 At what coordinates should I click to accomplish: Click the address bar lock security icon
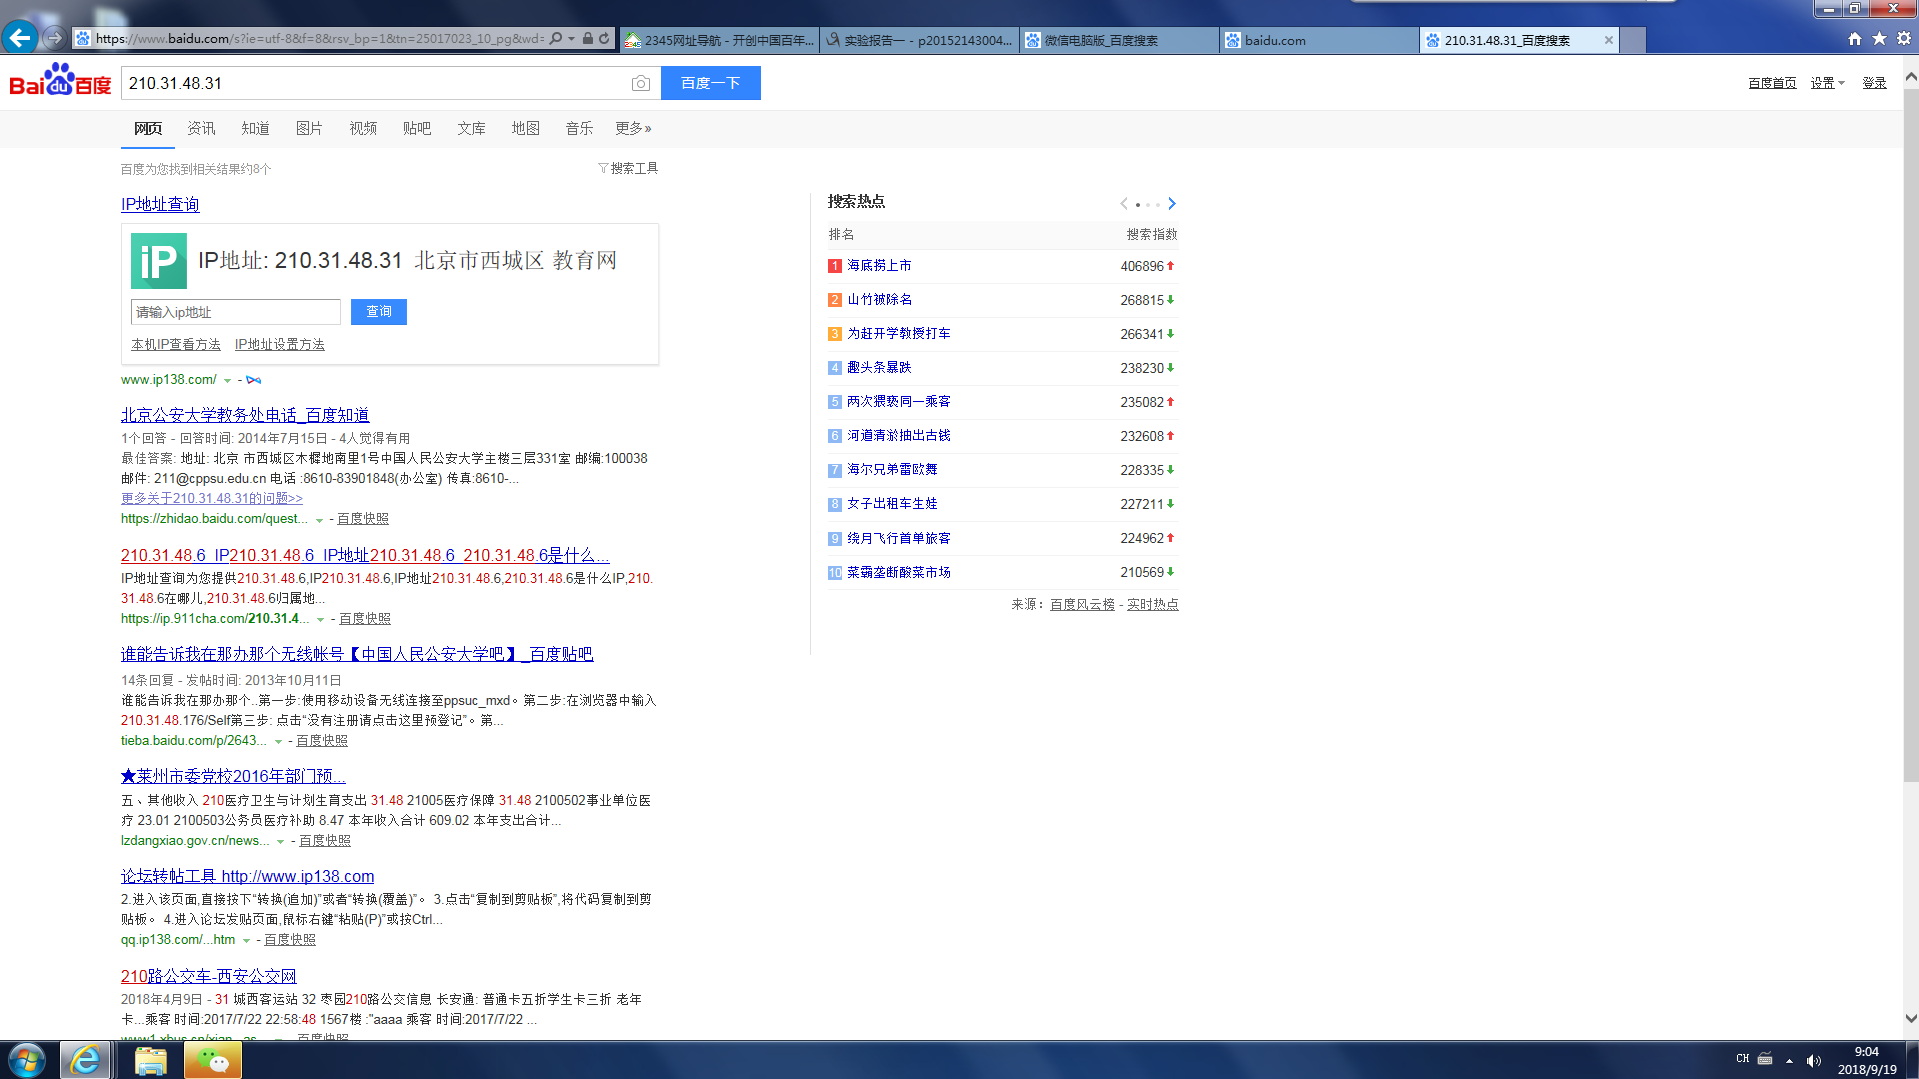tap(588, 39)
